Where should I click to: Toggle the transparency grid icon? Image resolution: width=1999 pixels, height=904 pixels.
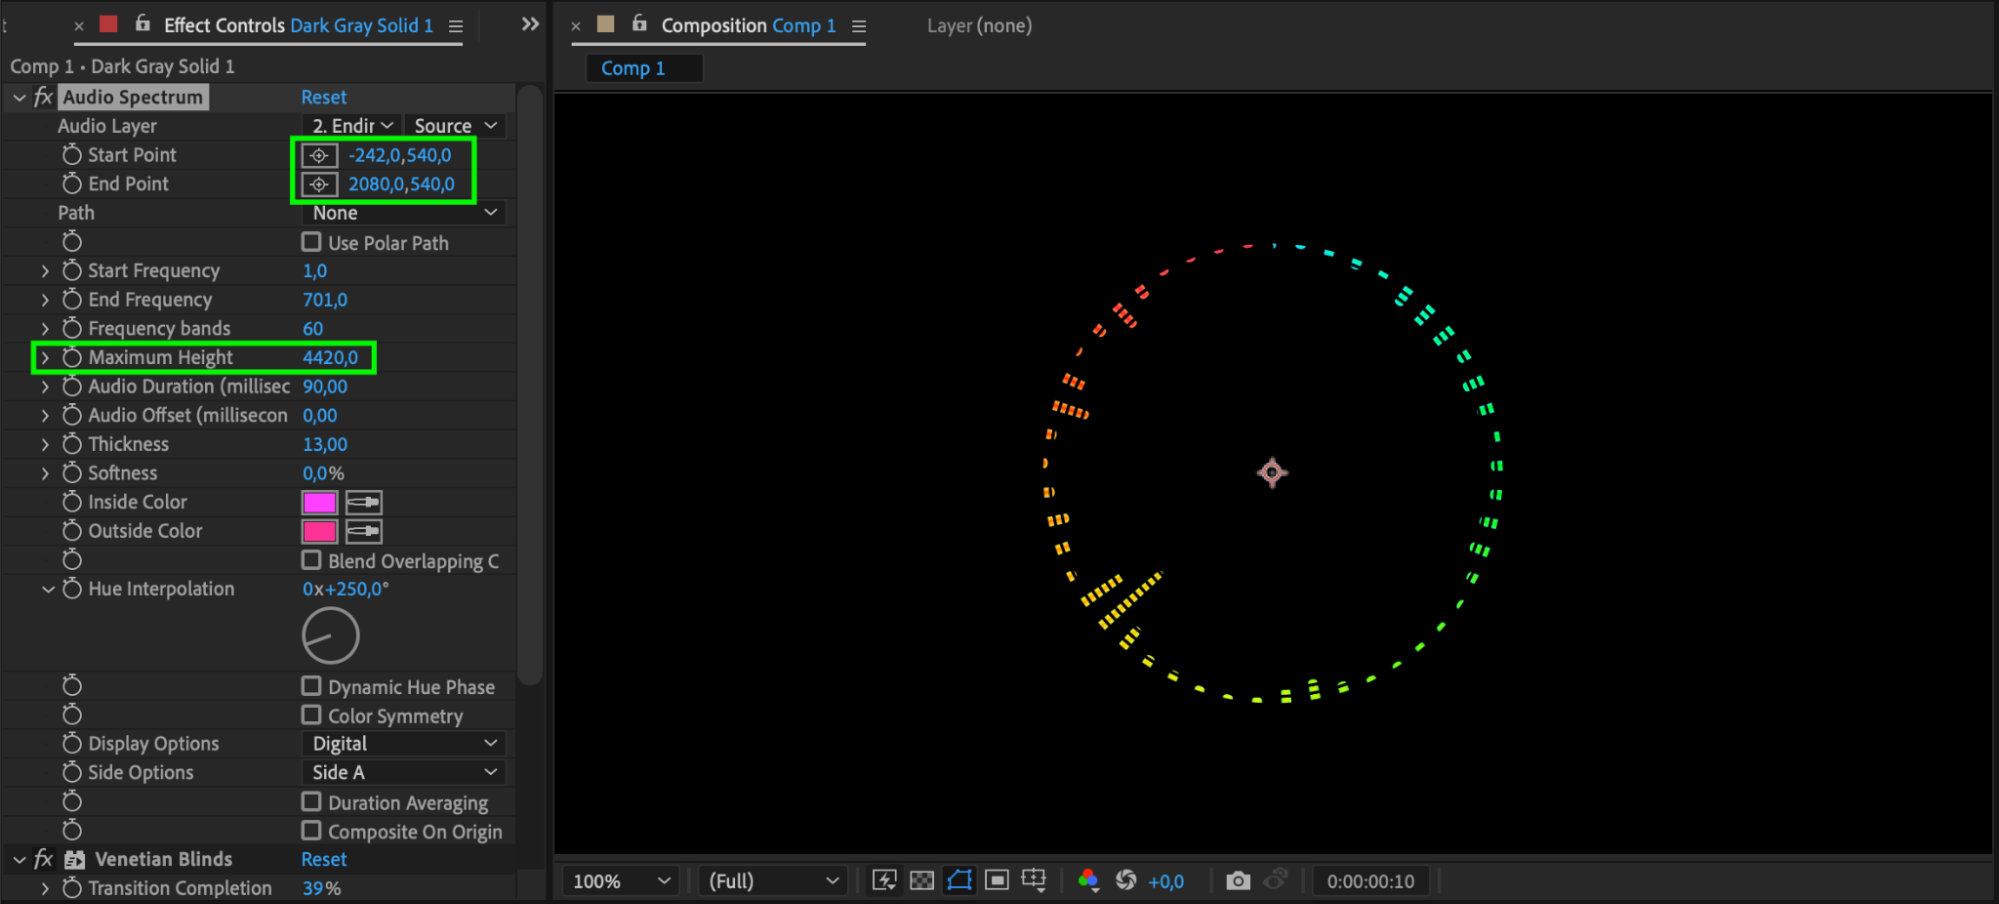click(x=922, y=881)
